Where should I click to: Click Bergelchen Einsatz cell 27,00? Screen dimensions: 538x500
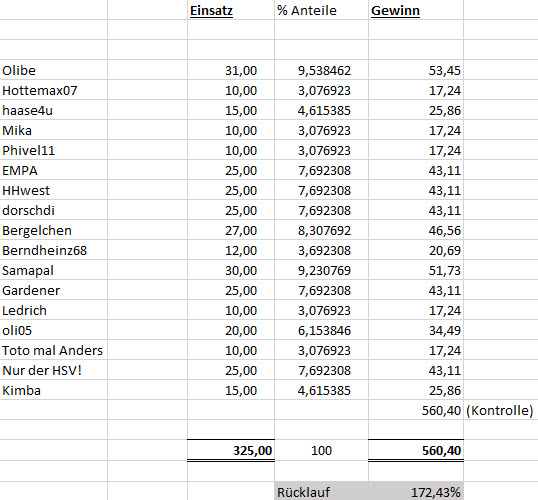tap(231, 230)
